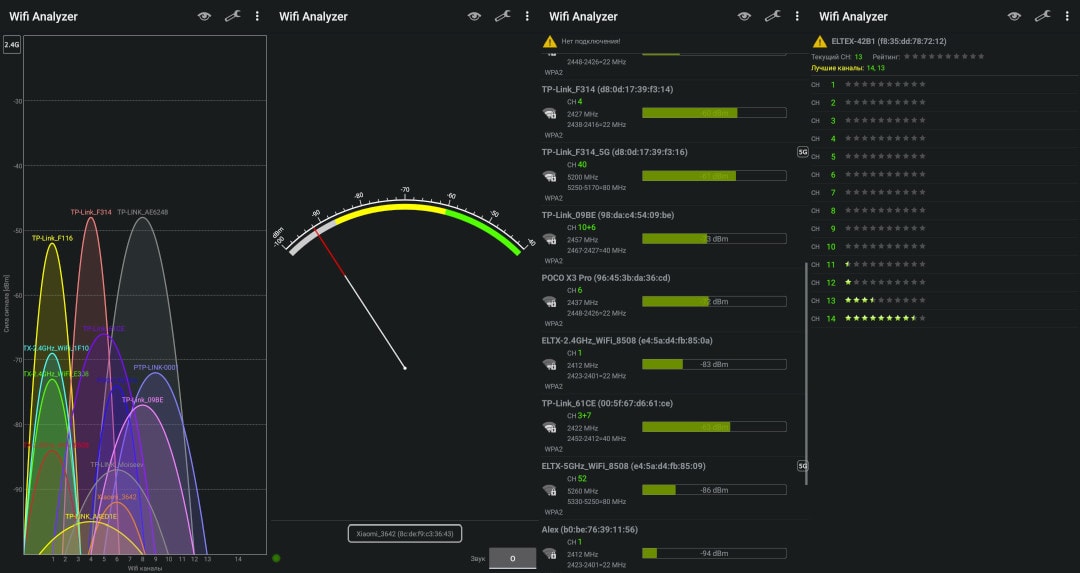
Task: Switch the 2.4G band badge on graph
Action: [12, 45]
